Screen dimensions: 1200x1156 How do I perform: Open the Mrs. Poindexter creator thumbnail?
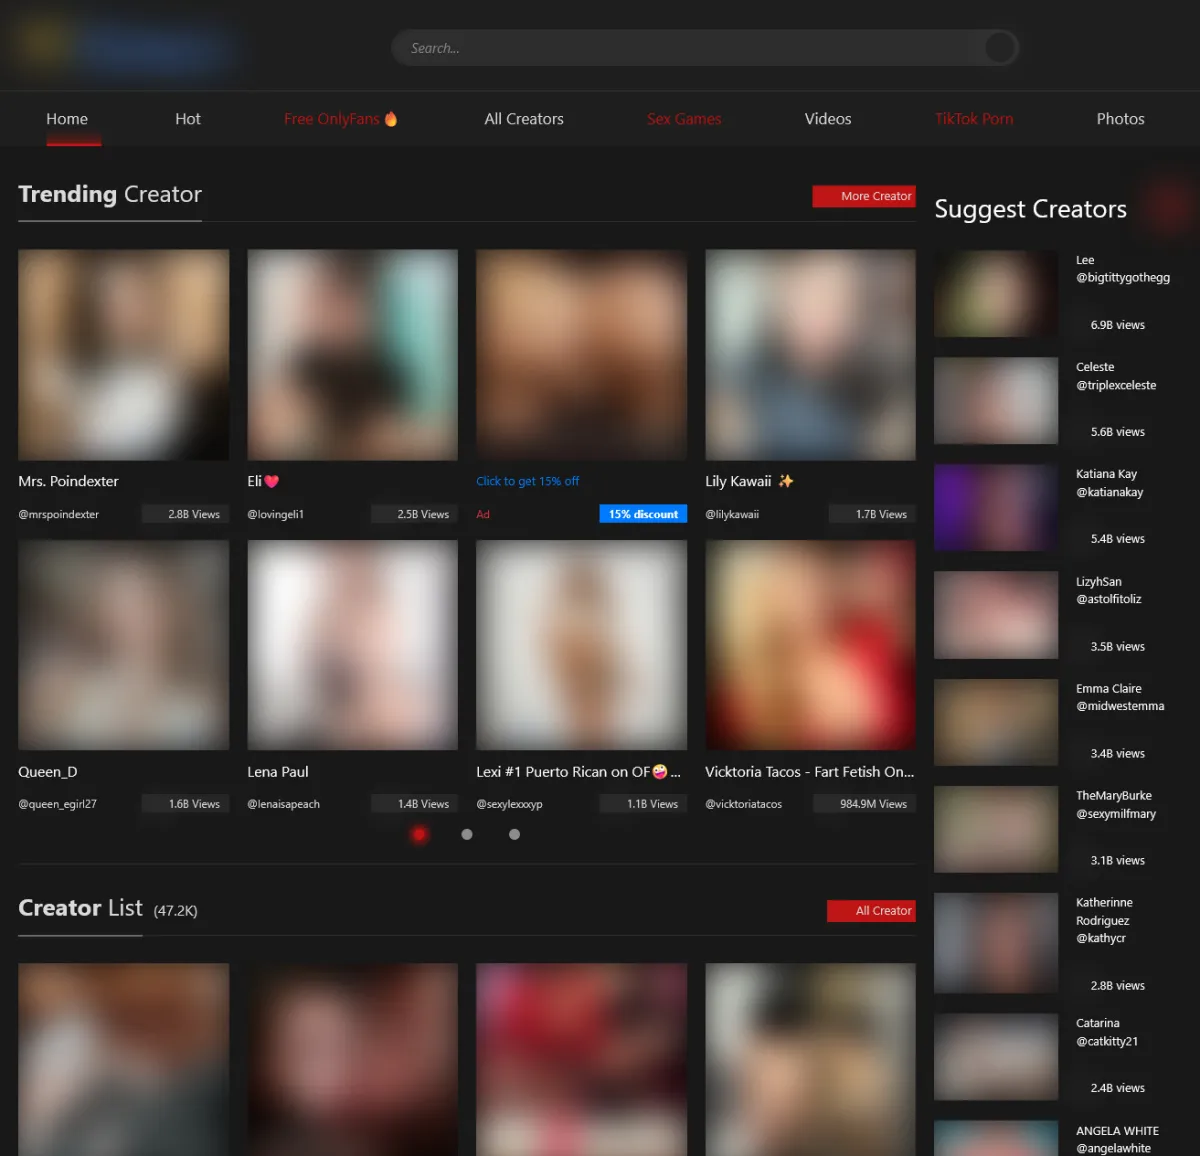coord(124,355)
